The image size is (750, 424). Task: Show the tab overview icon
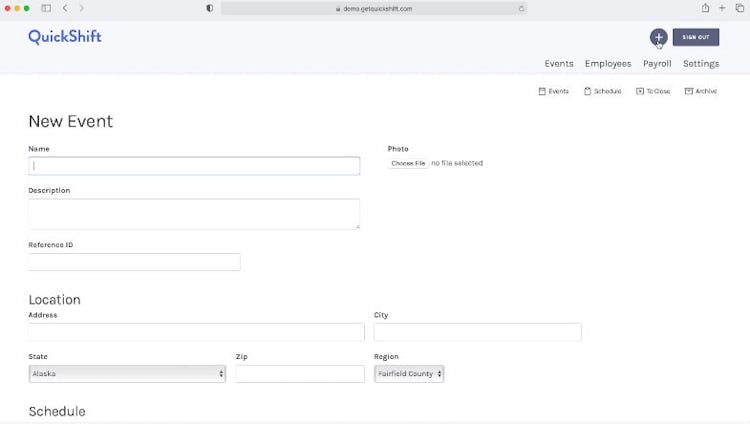pyautogui.click(x=739, y=8)
